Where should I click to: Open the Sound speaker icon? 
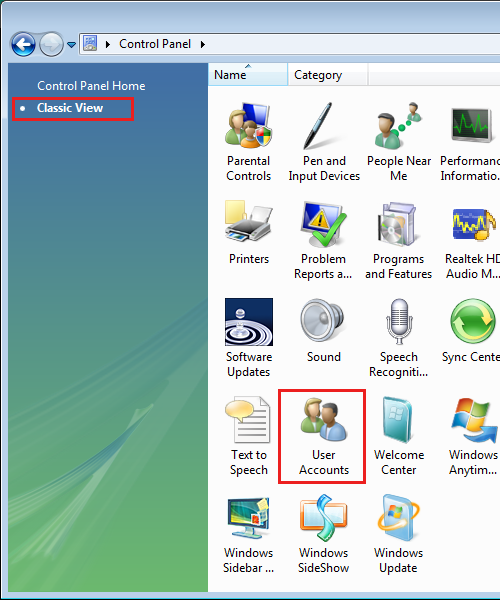324,322
